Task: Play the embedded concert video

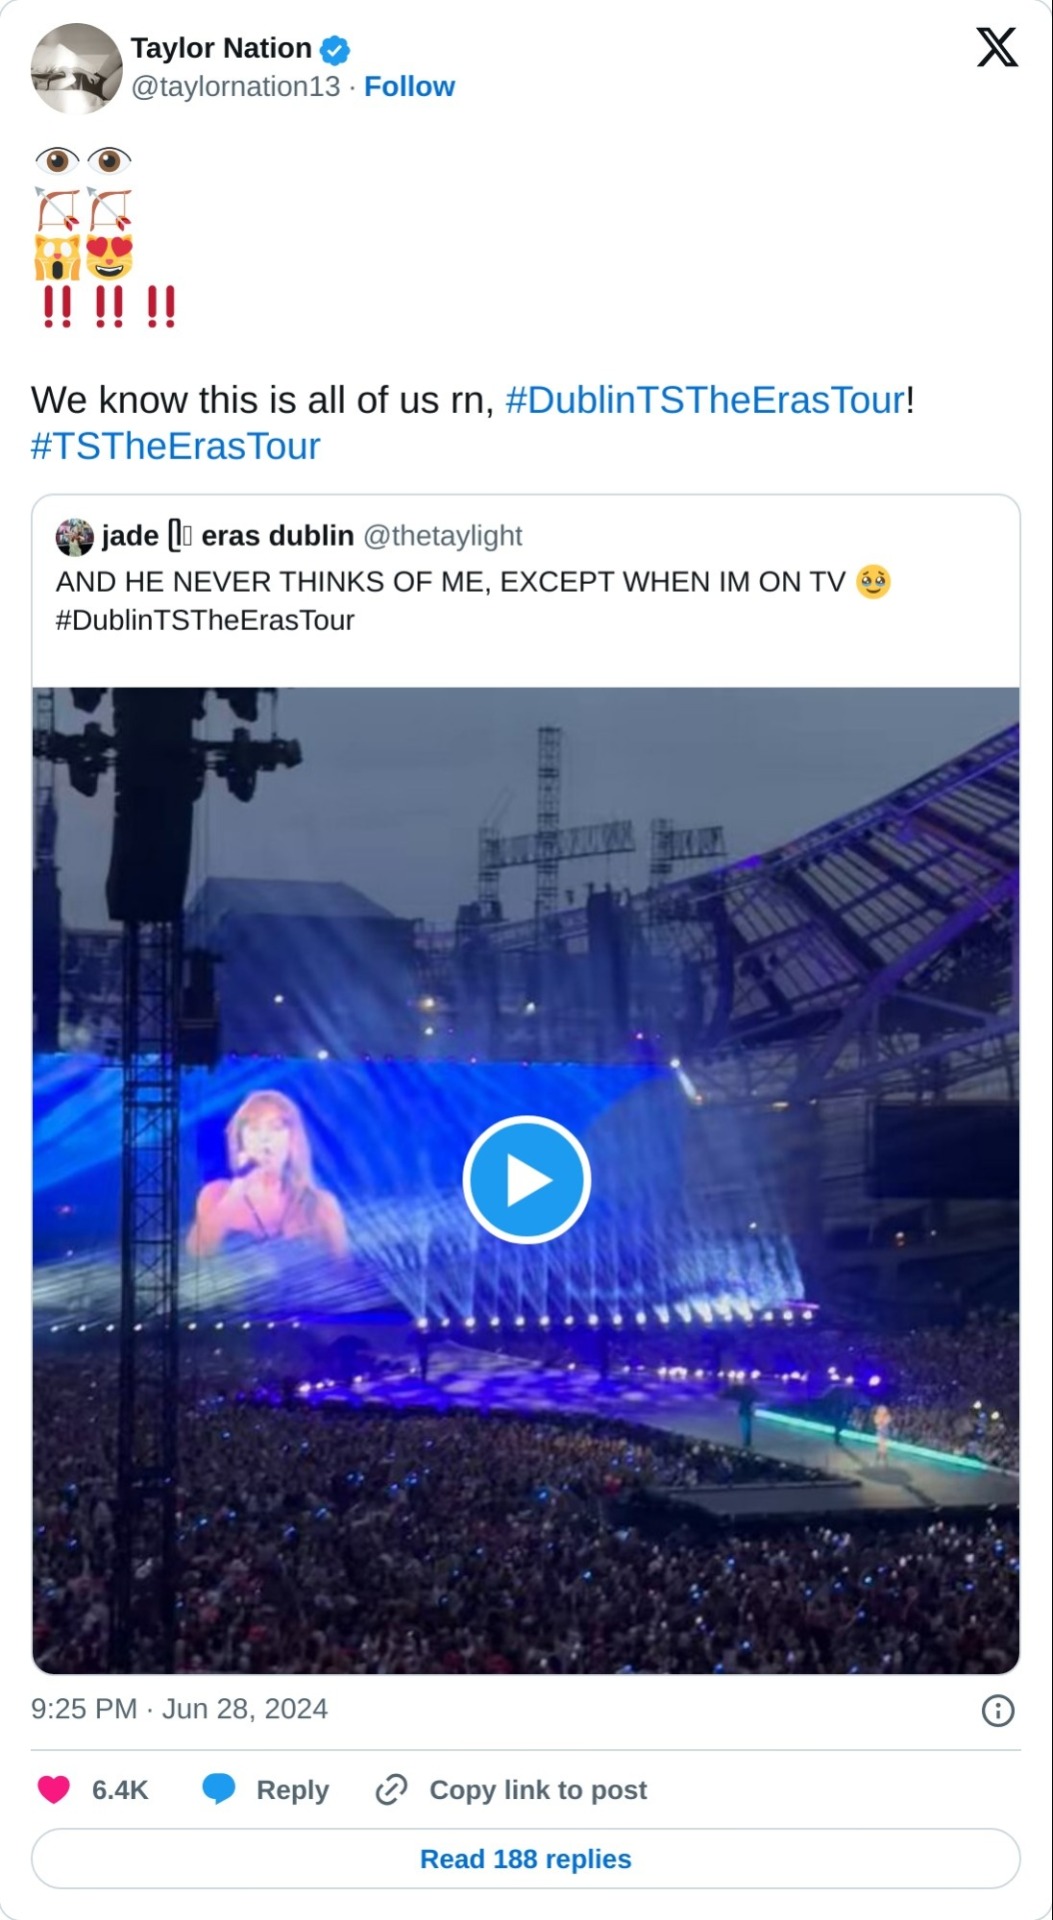Action: [x=526, y=1180]
